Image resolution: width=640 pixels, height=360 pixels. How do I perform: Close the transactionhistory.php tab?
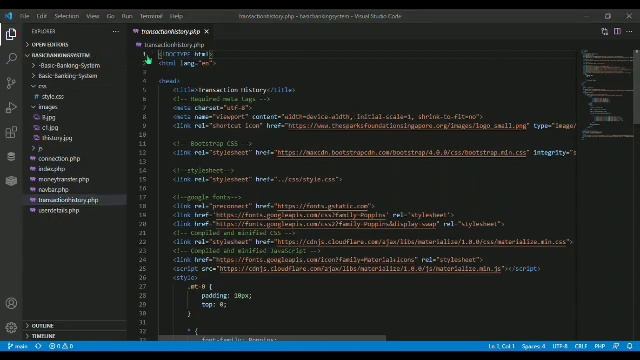pyautogui.click(x=207, y=31)
